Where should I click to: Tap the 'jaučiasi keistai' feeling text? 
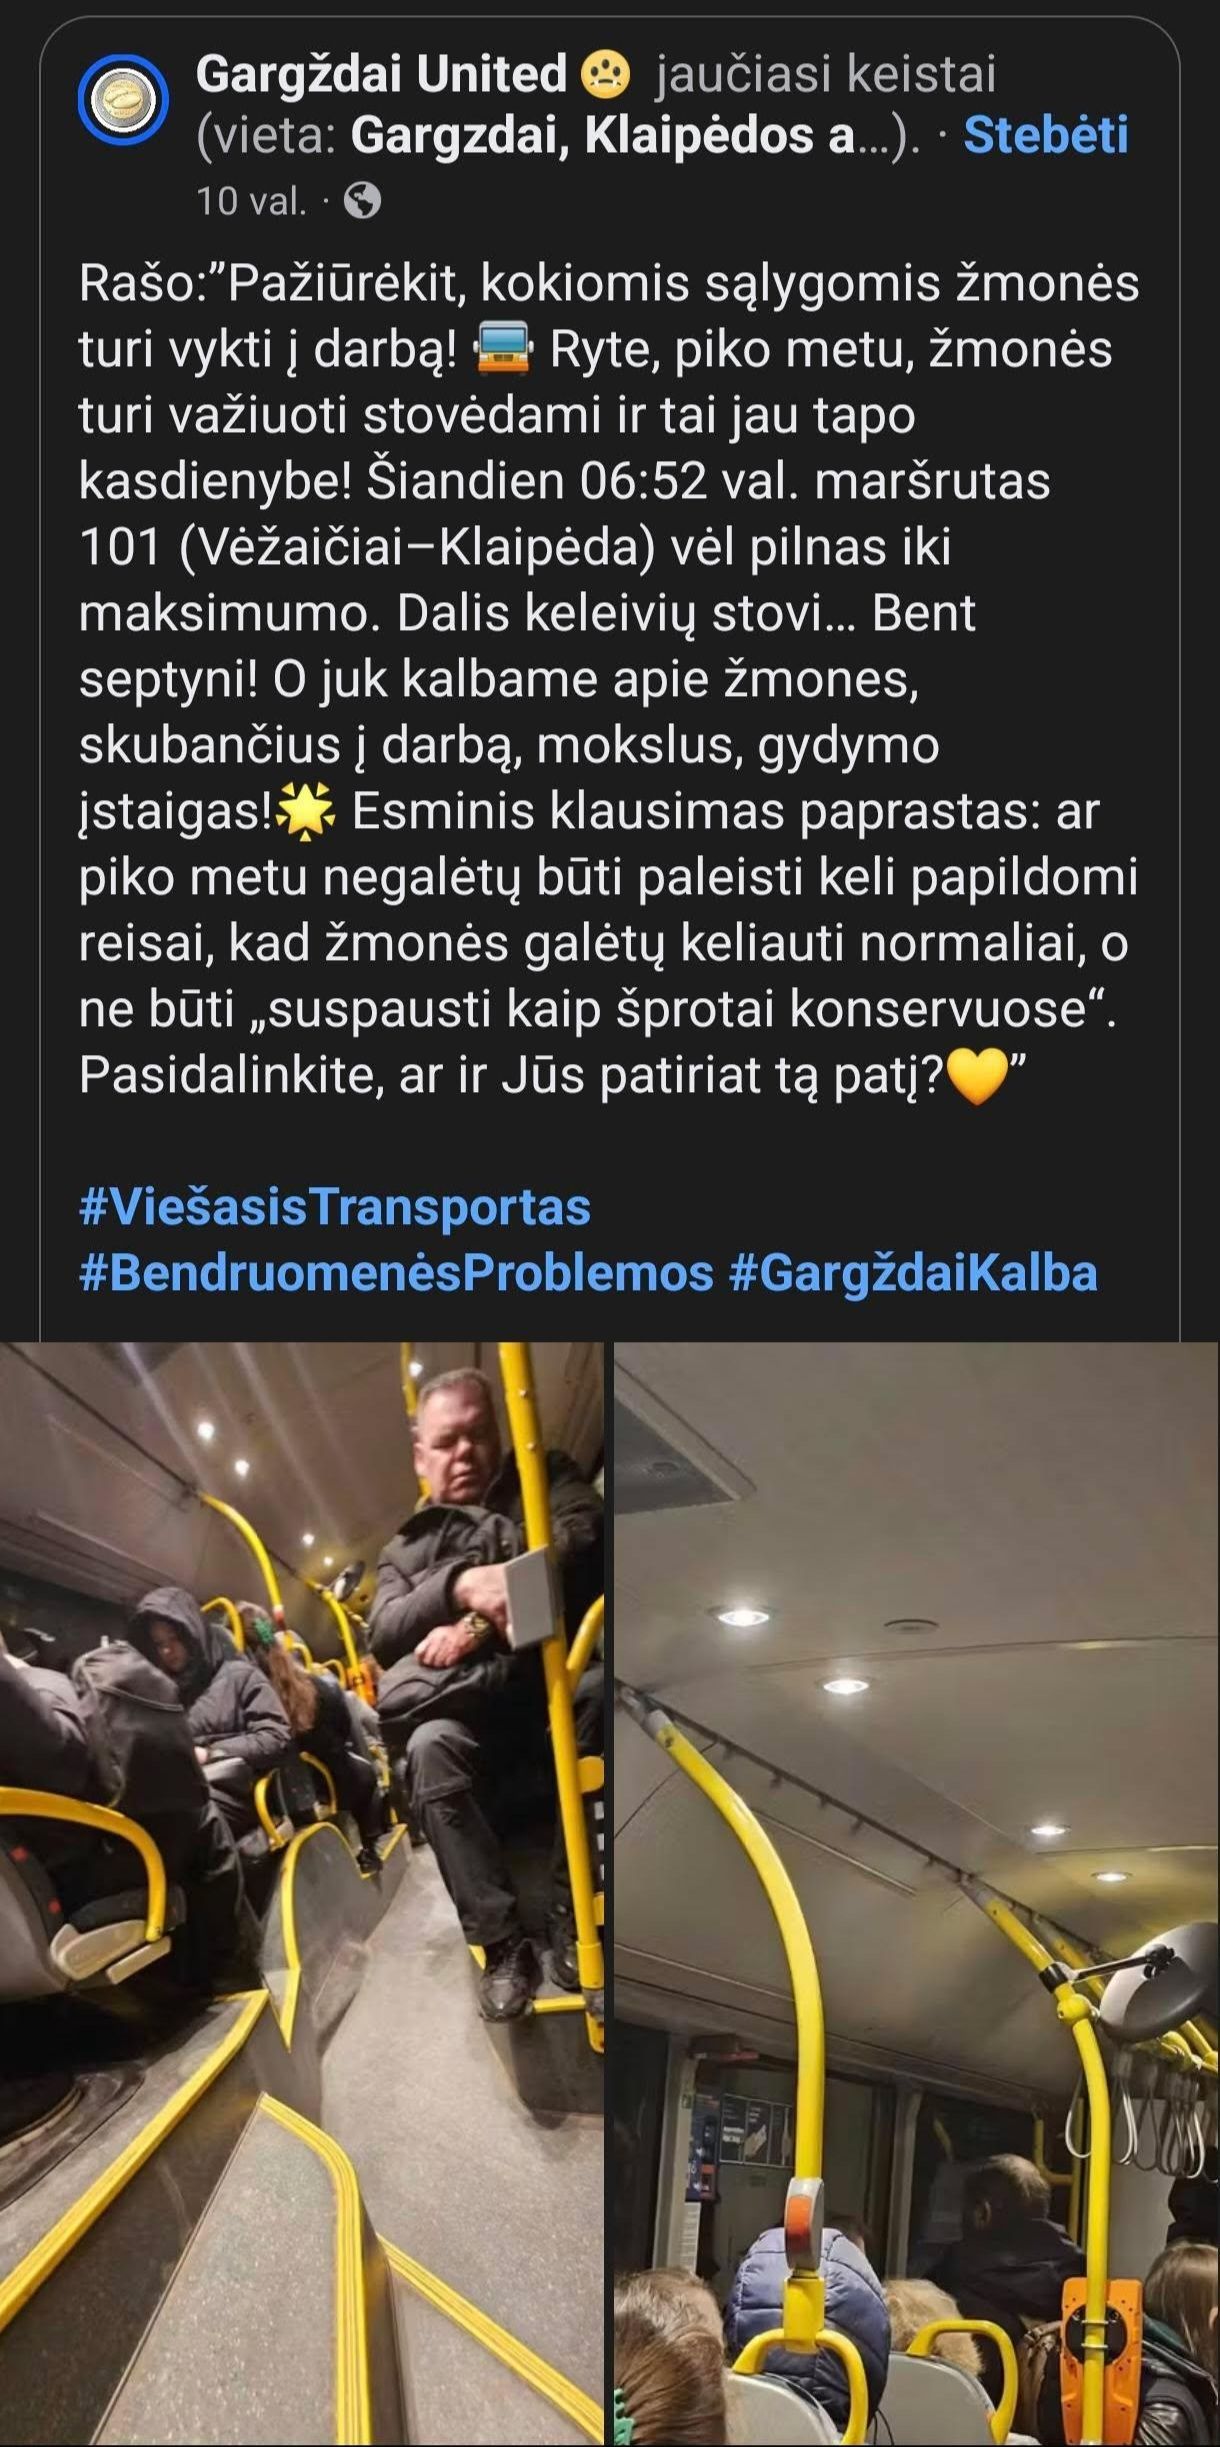pos(826,74)
